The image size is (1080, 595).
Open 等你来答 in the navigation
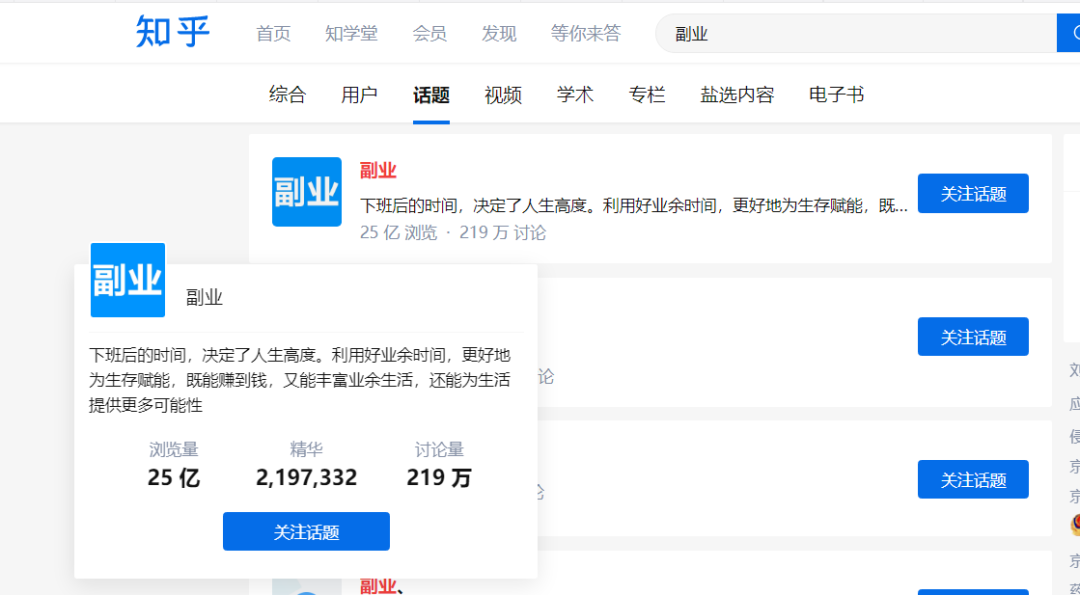(x=585, y=33)
